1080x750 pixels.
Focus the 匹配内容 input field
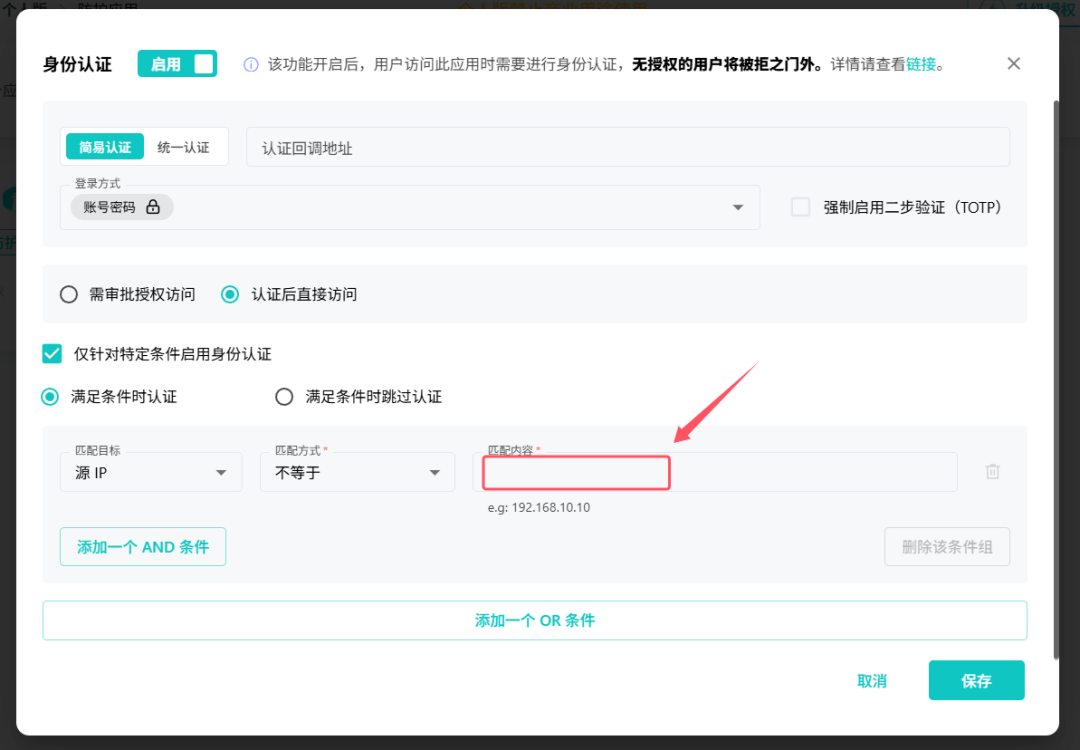point(715,472)
